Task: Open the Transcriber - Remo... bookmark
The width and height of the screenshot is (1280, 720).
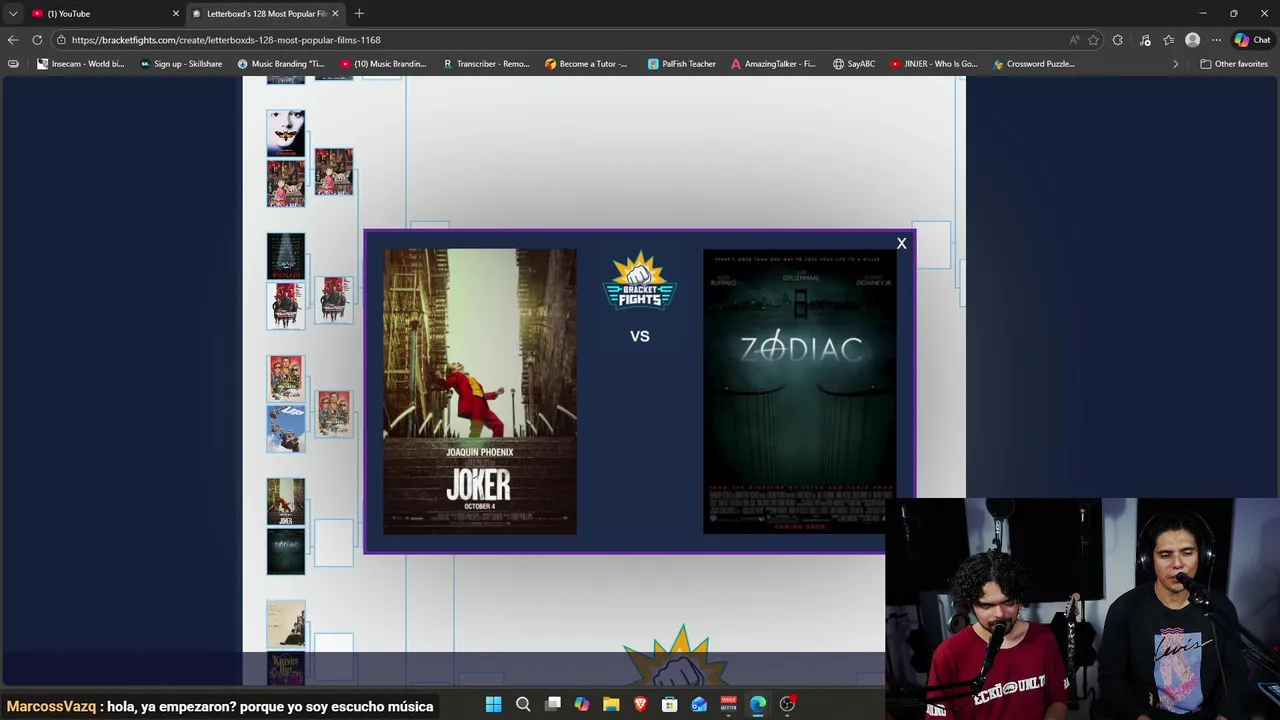Action: (486, 64)
